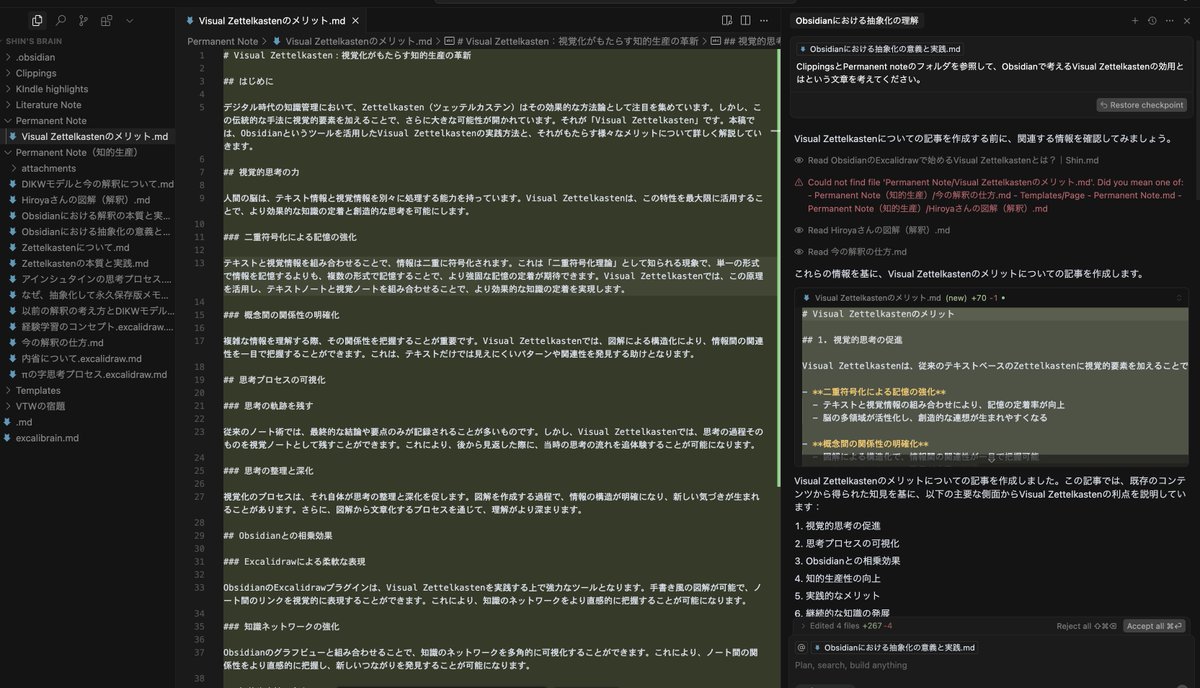Image resolution: width=1200 pixels, height=688 pixels.
Task: Accept all edited changes
Action: click(1155, 626)
